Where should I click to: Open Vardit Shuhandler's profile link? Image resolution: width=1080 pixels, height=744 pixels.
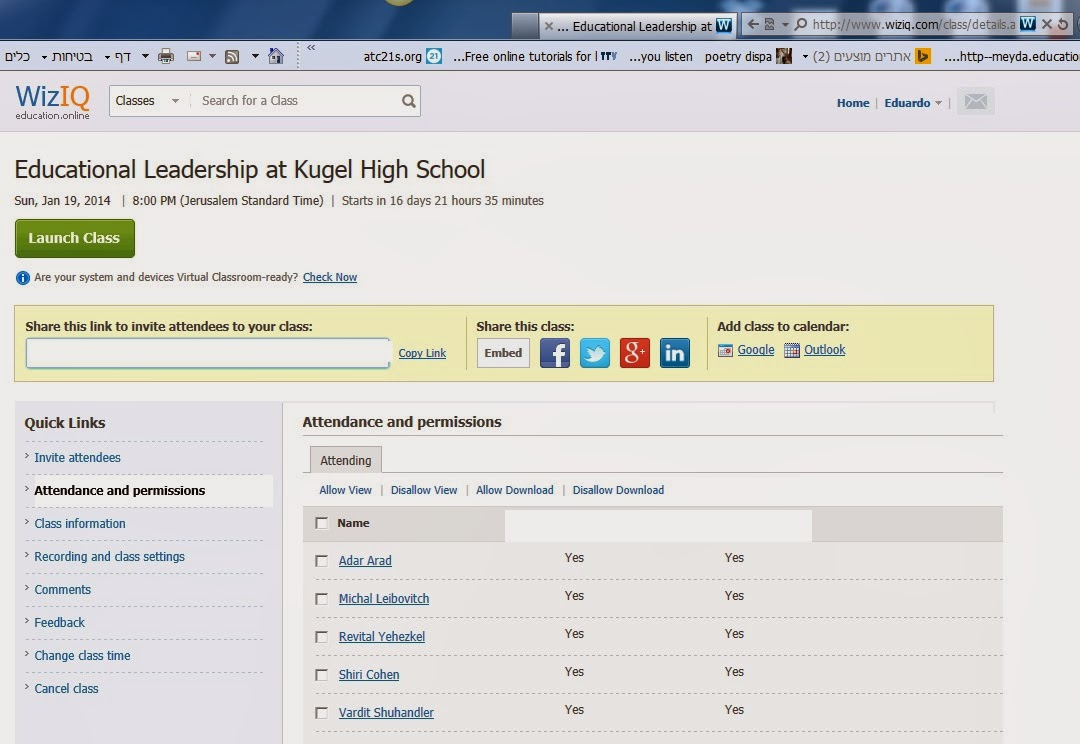[386, 712]
